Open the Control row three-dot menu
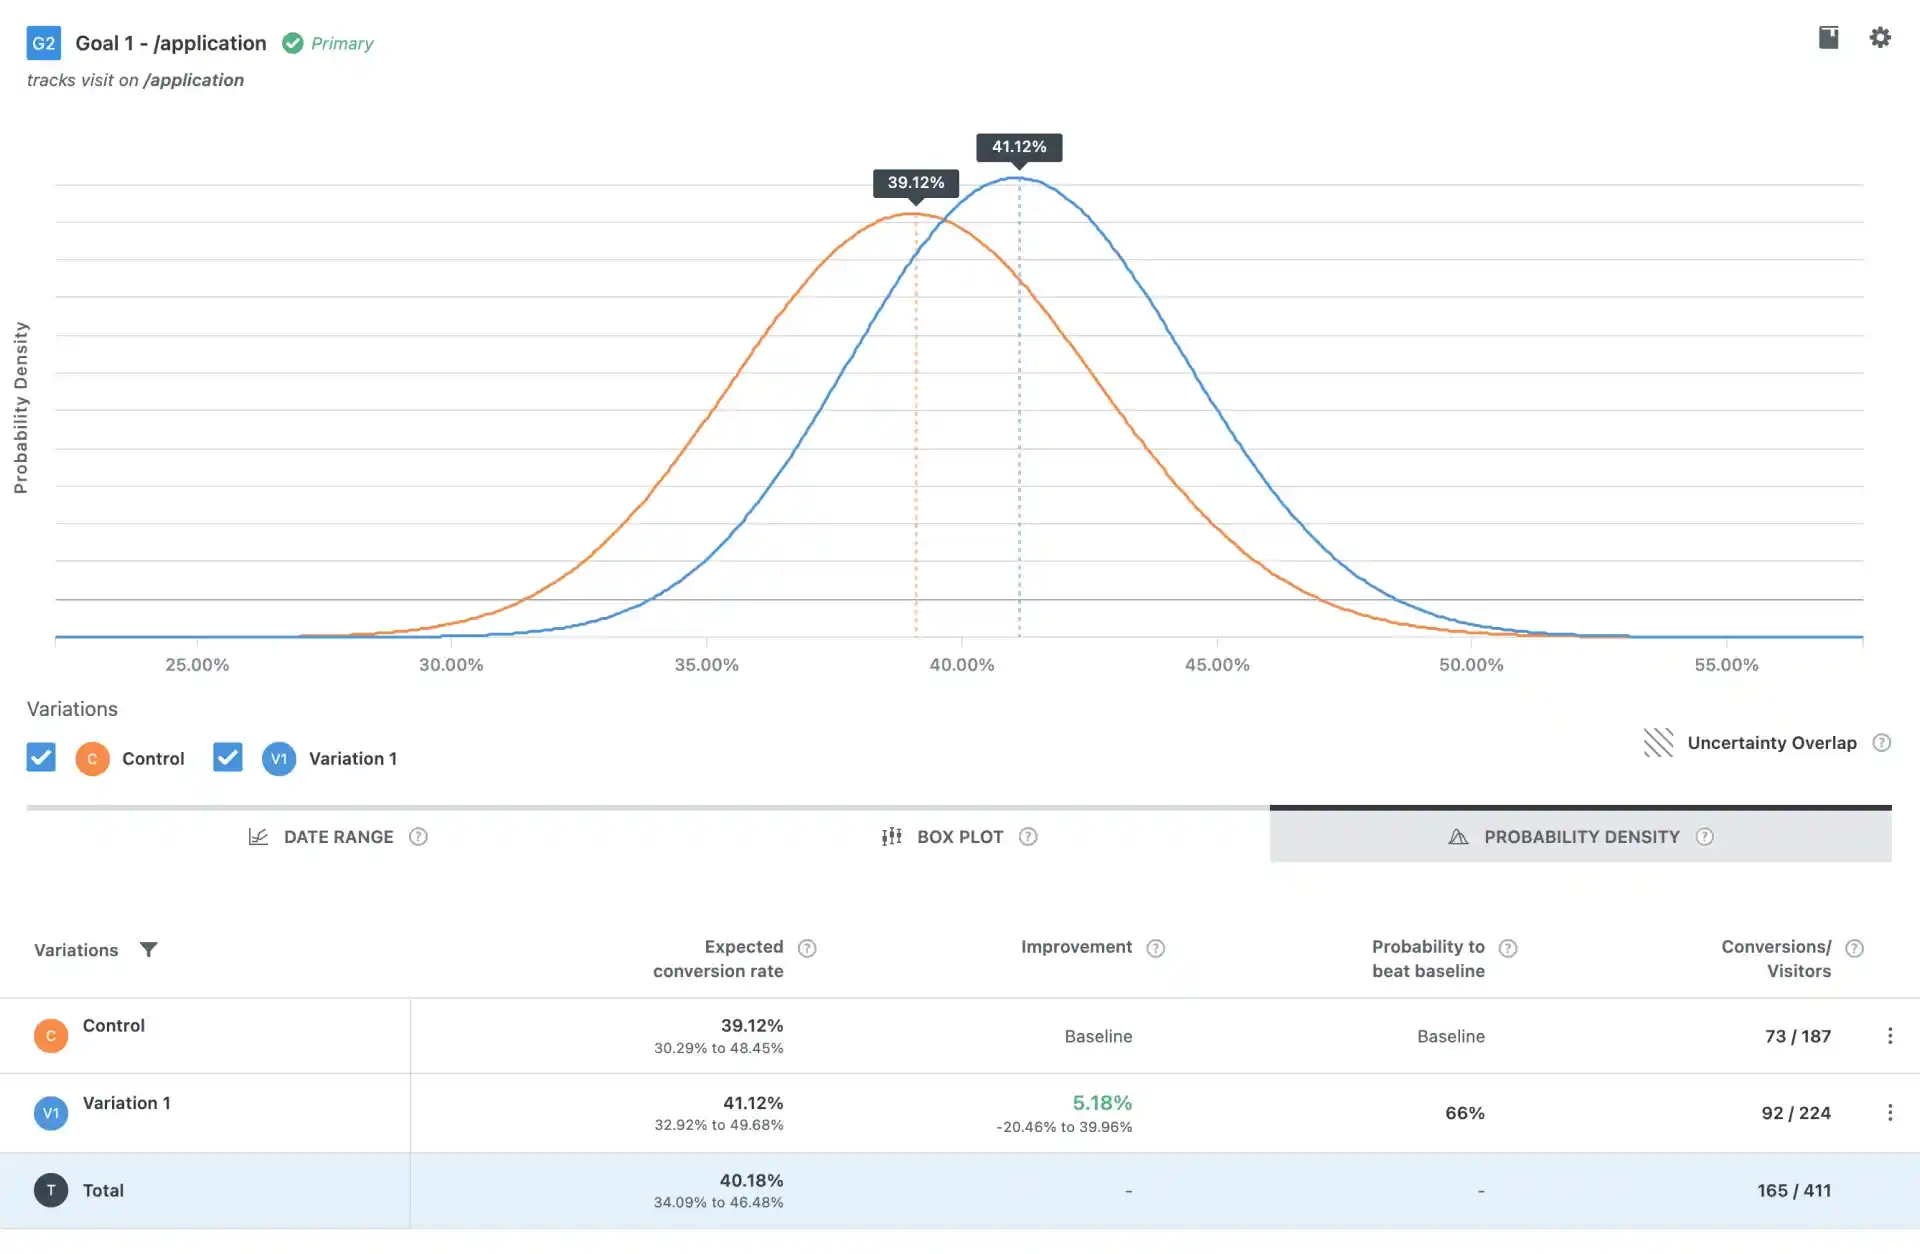This screenshot has height=1254, width=1920. (x=1889, y=1036)
